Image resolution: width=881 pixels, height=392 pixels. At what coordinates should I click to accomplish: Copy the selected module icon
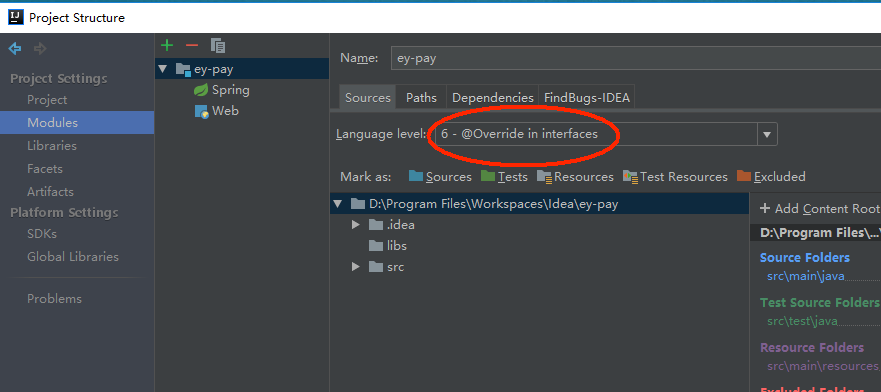[x=217, y=45]
